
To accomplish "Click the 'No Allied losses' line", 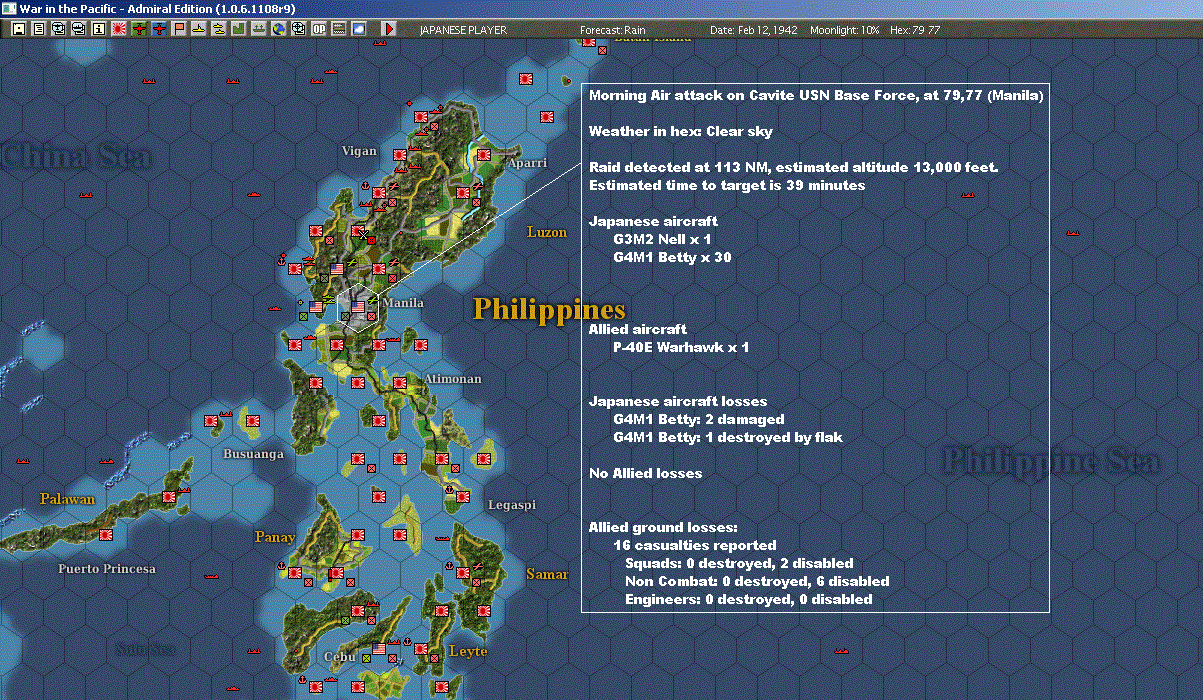I will pos(645,473).
